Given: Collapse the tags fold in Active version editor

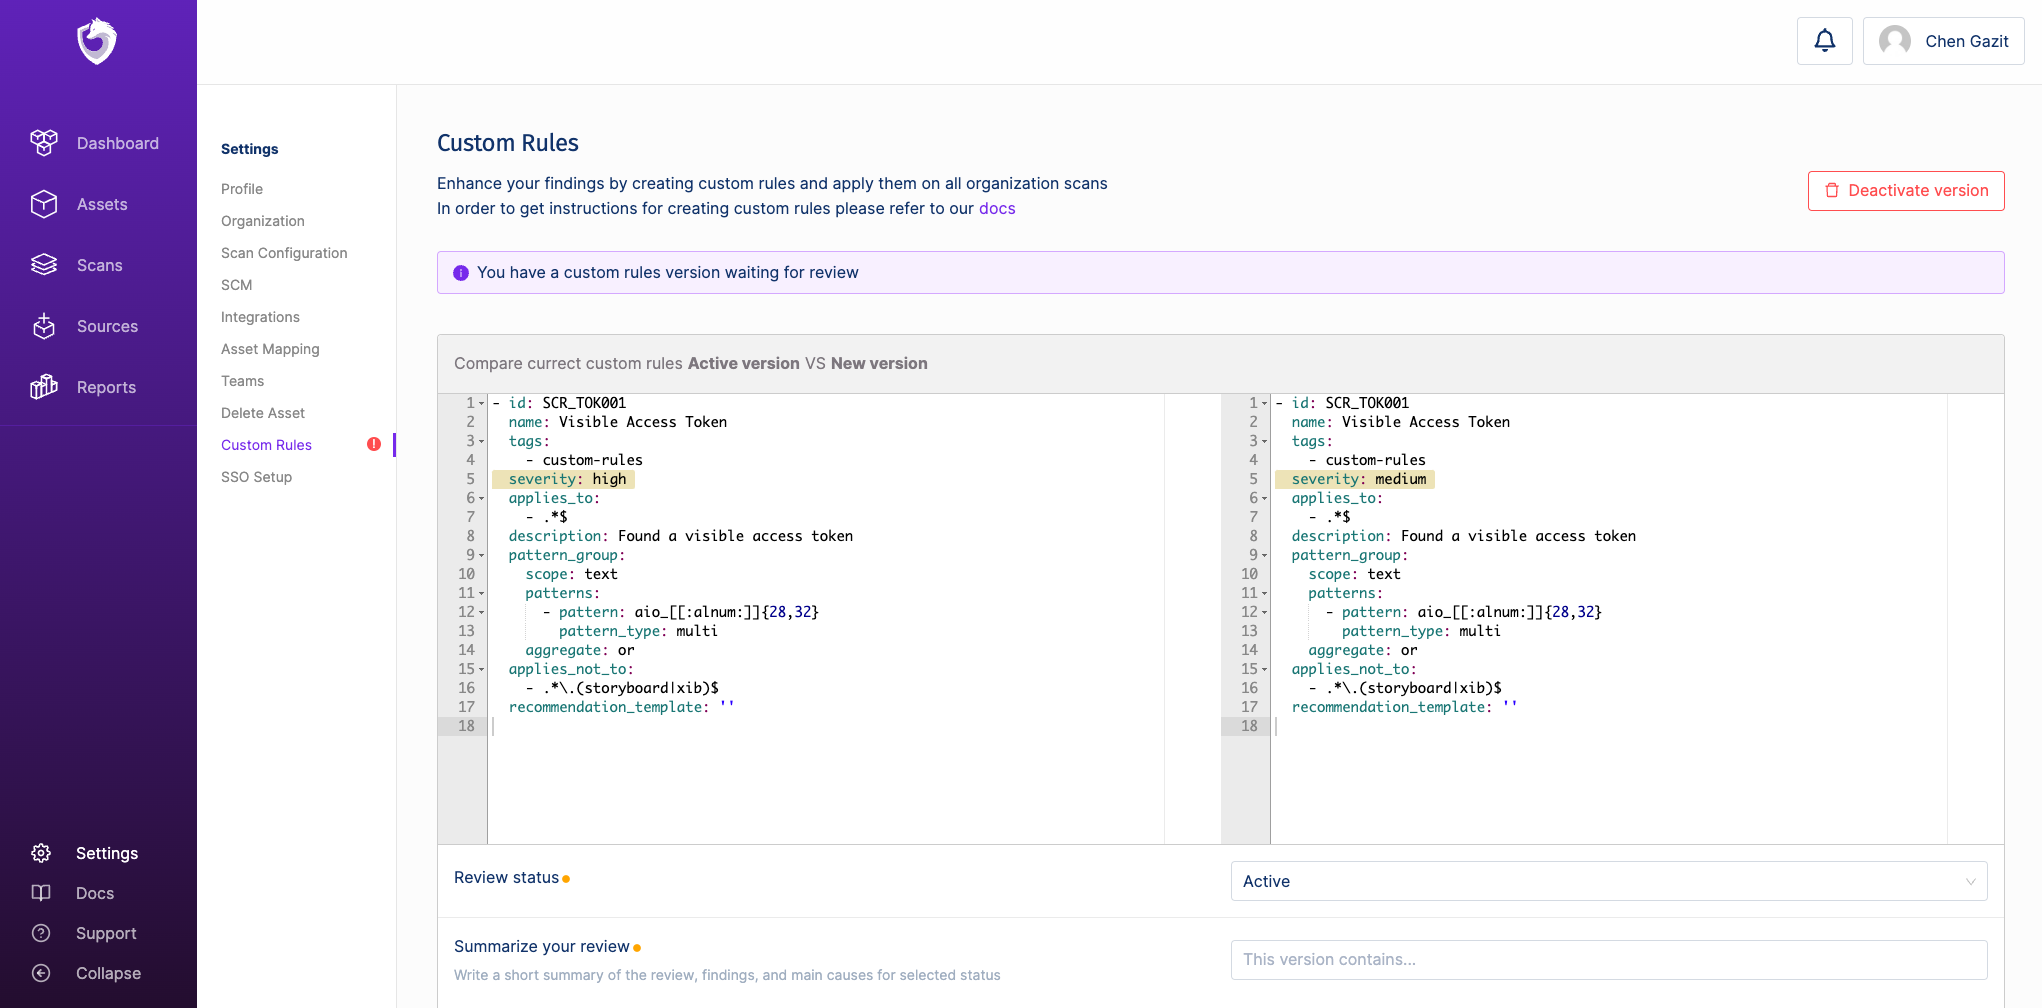Looking at the screenshot, I should 481,442.
